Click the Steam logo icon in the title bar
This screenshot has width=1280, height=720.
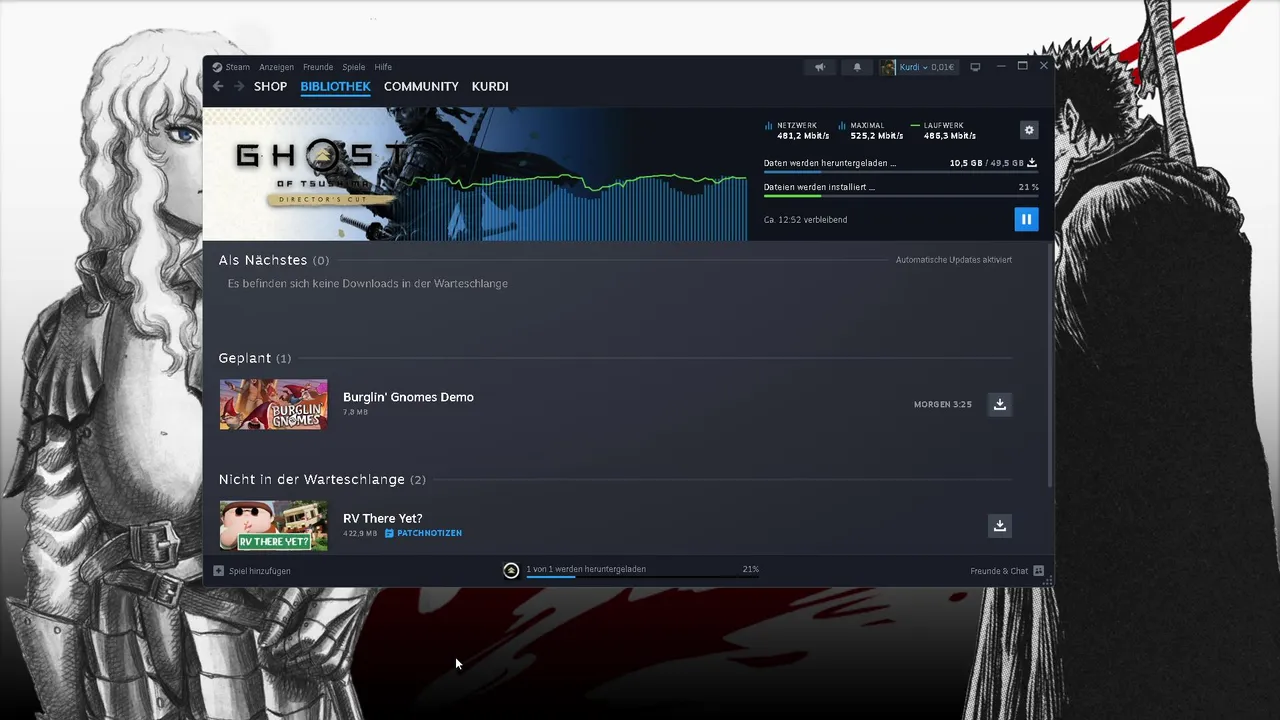(x=217, y=67)
